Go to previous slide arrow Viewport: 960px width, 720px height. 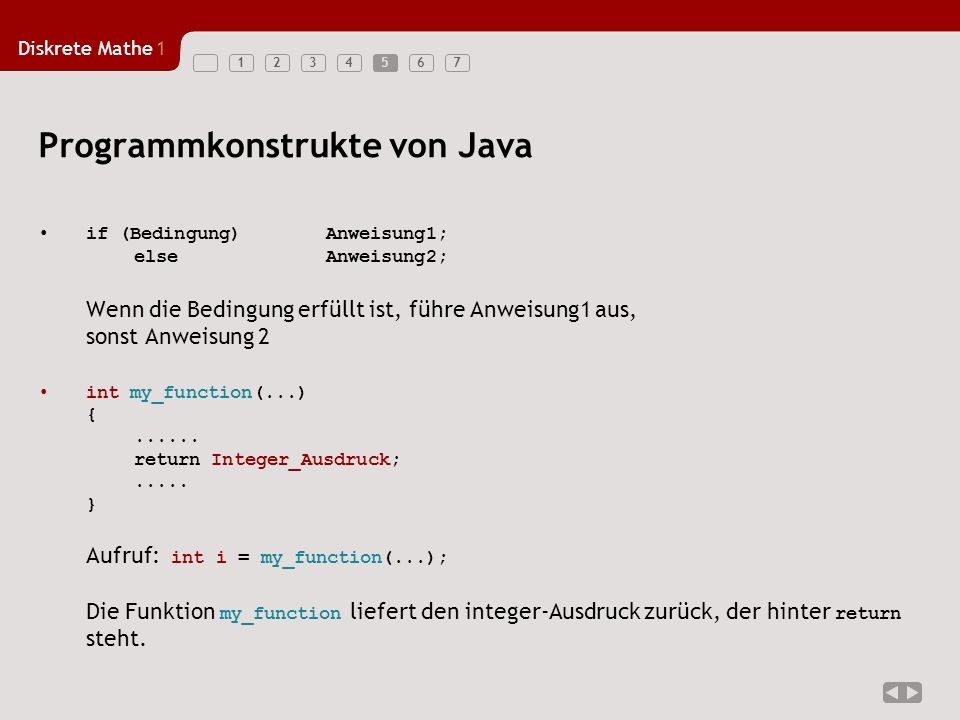click(892, 692)
